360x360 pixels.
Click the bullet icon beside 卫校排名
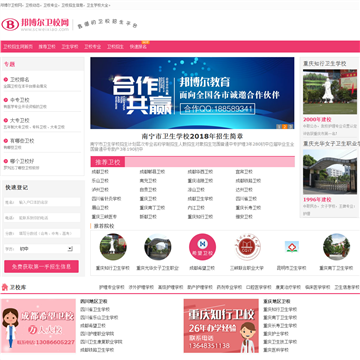(6, 79)
